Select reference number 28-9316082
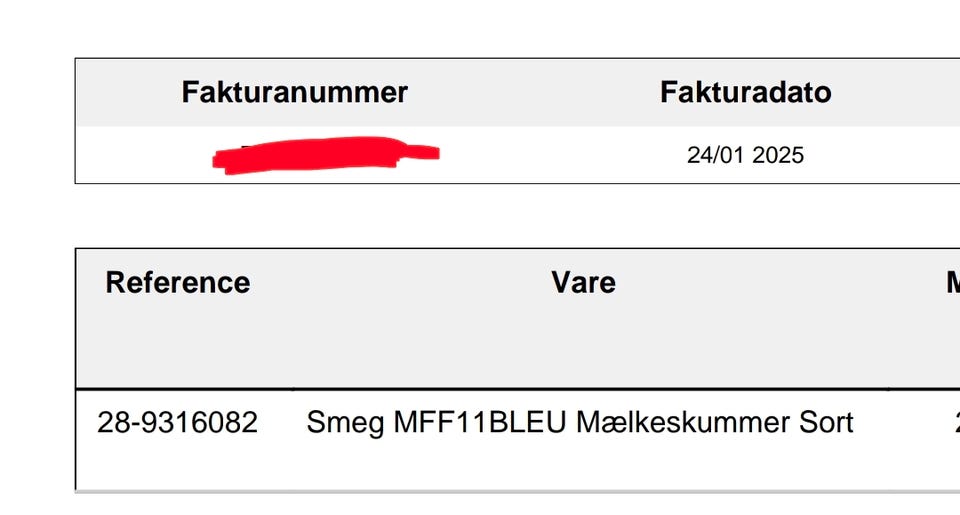Screen dimensions: 960x515 177,422
